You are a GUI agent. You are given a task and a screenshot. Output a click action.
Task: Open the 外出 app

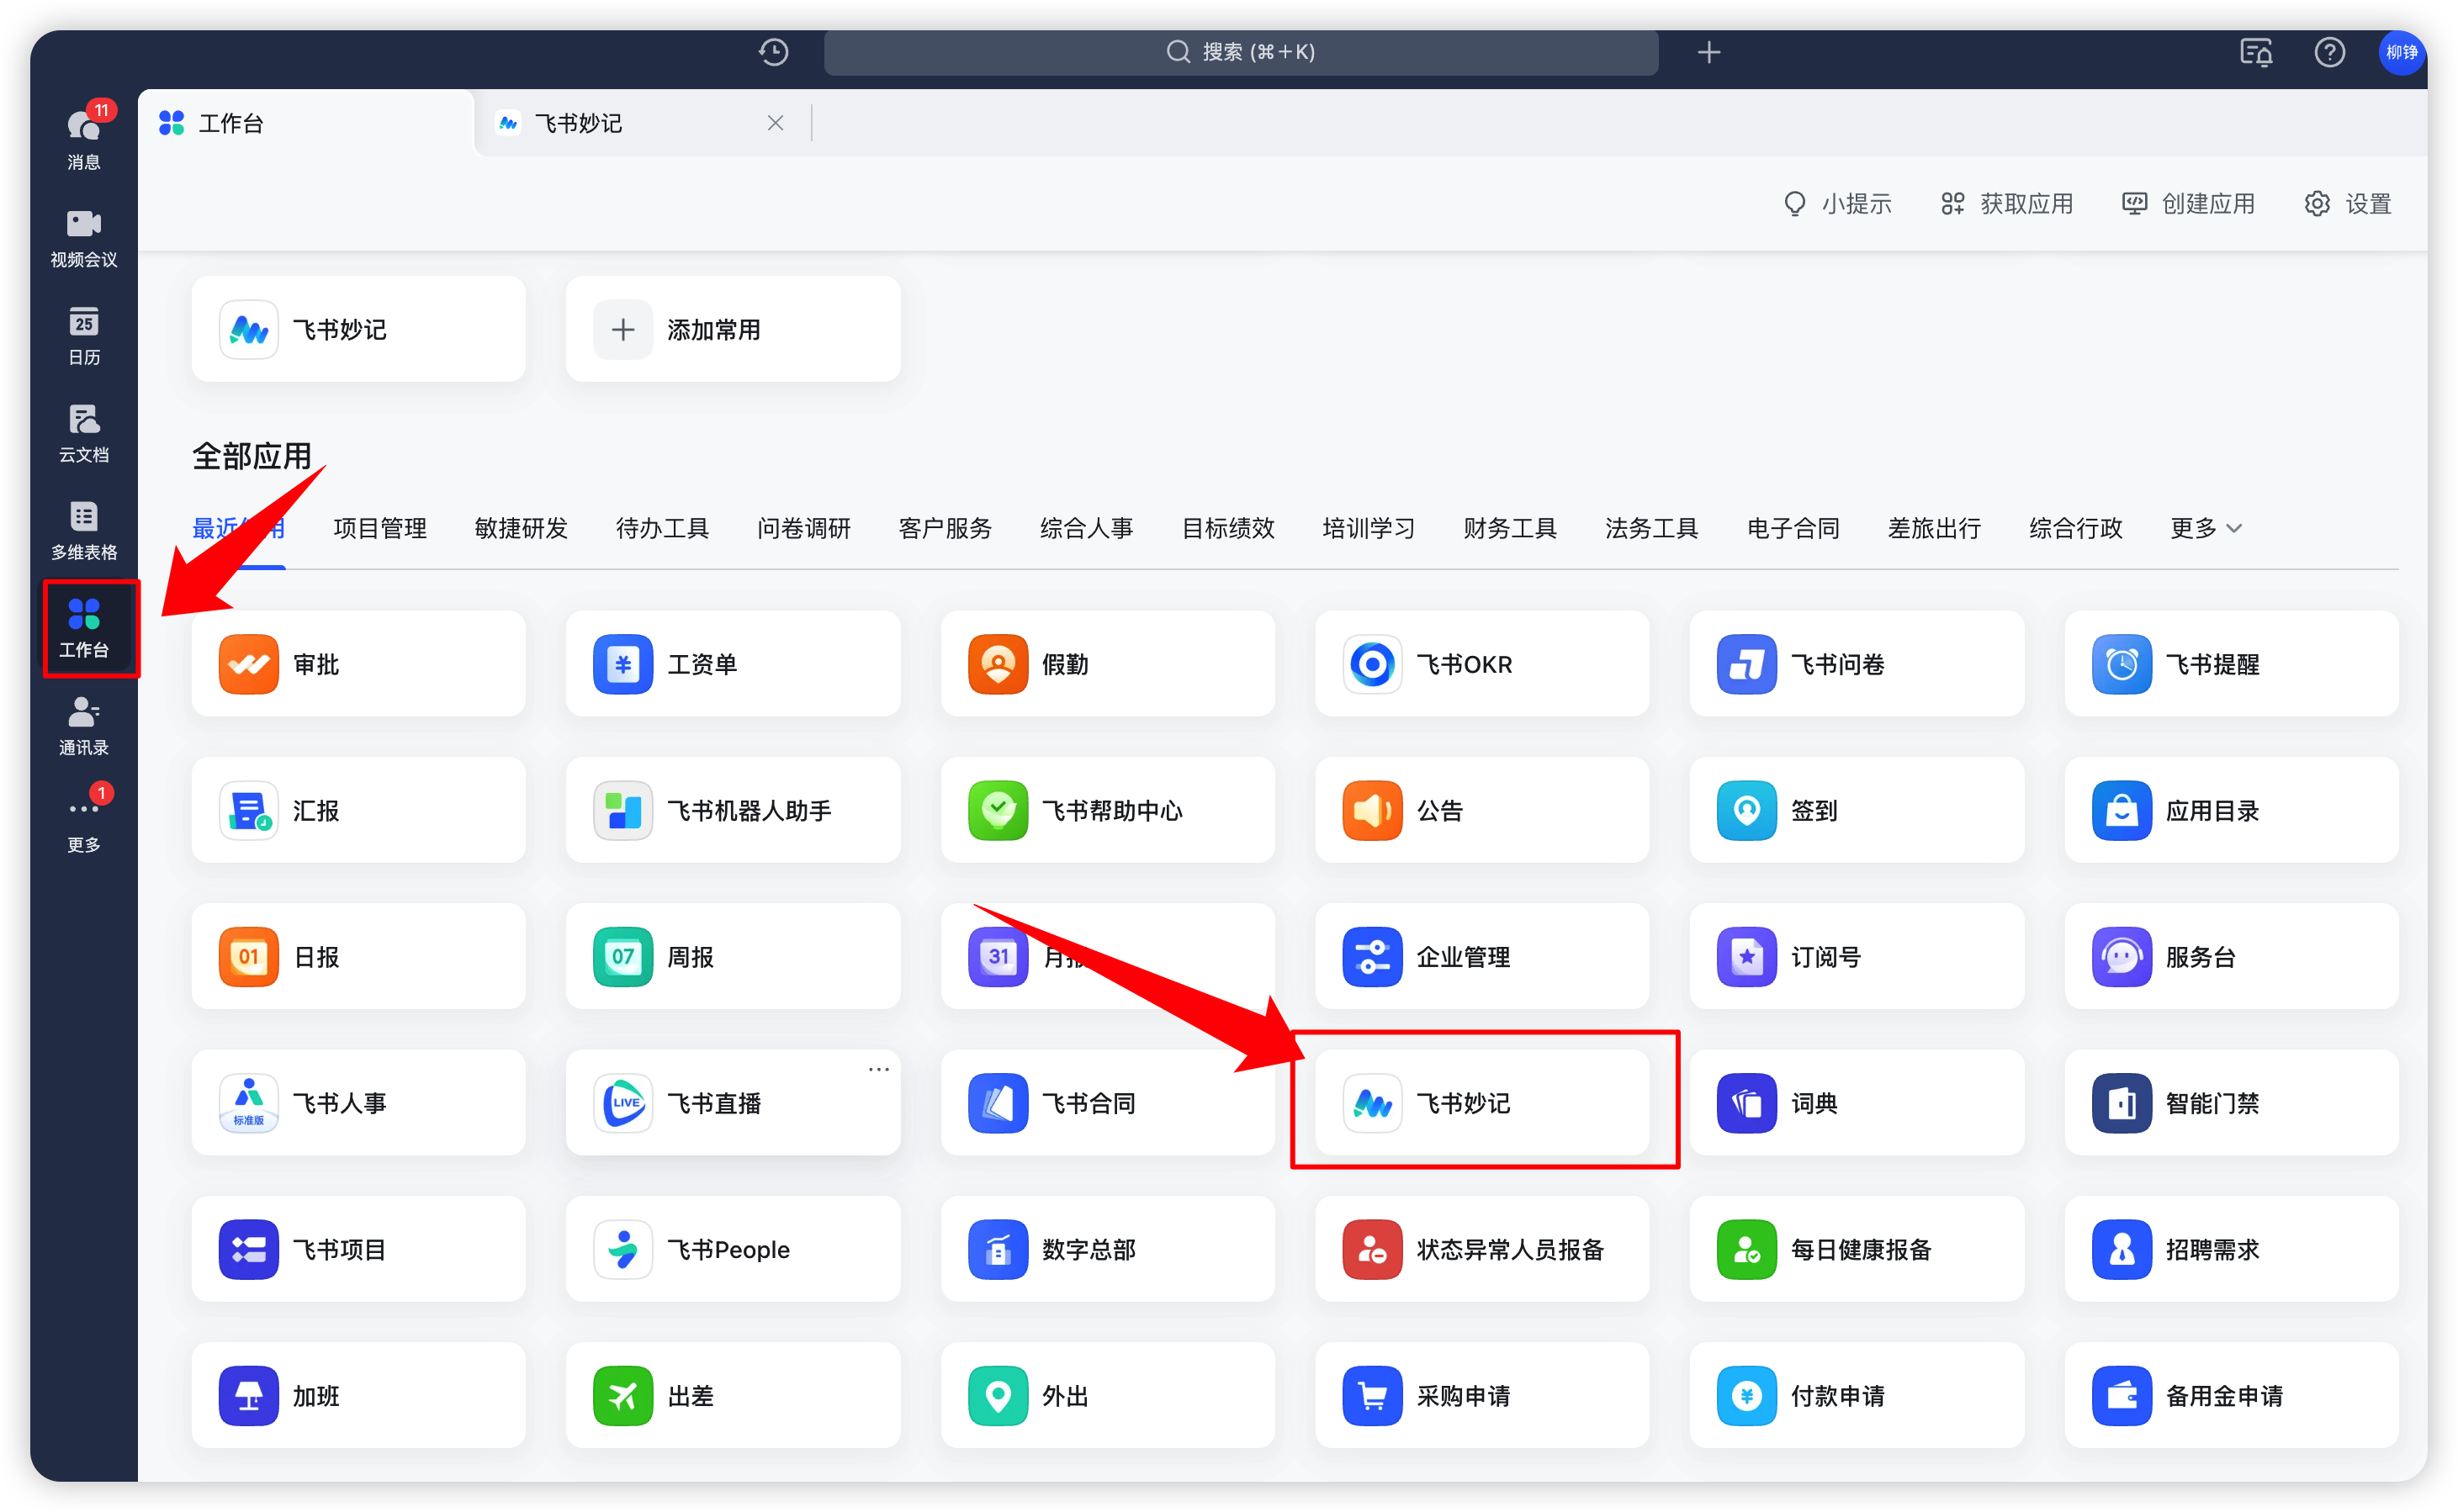pos(1107,1395)
